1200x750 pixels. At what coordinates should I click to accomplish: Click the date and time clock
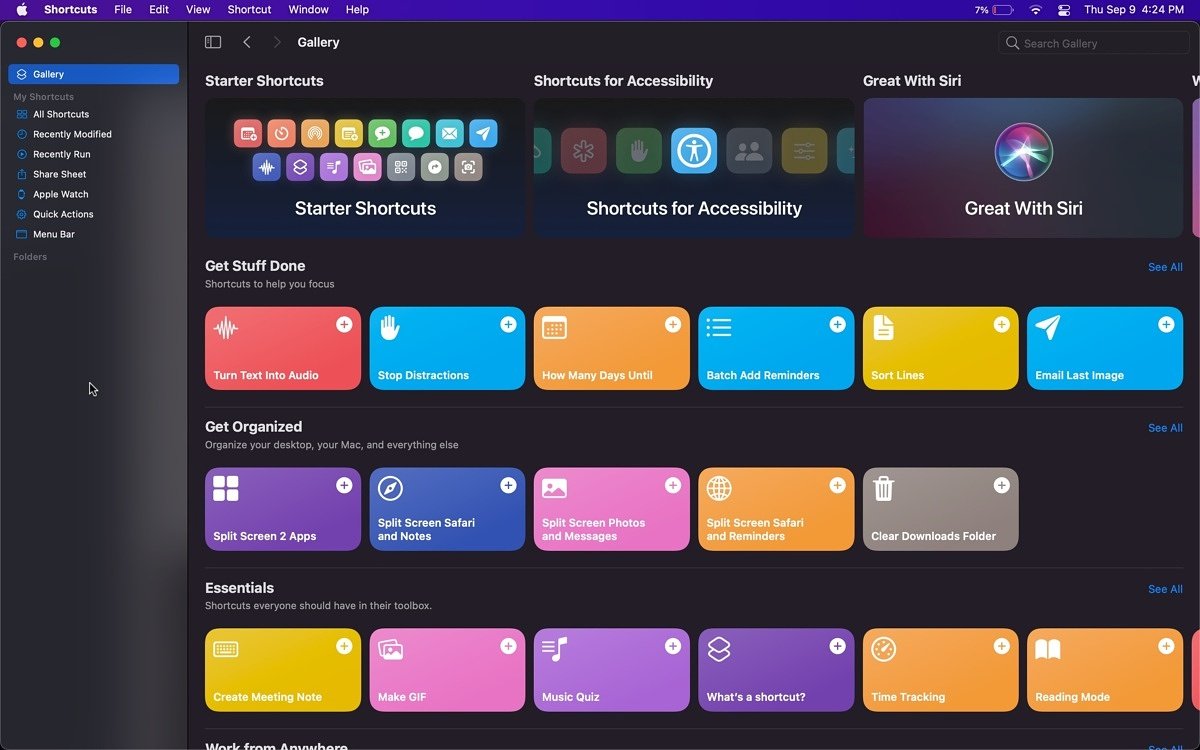click(x=1134, y=10)
